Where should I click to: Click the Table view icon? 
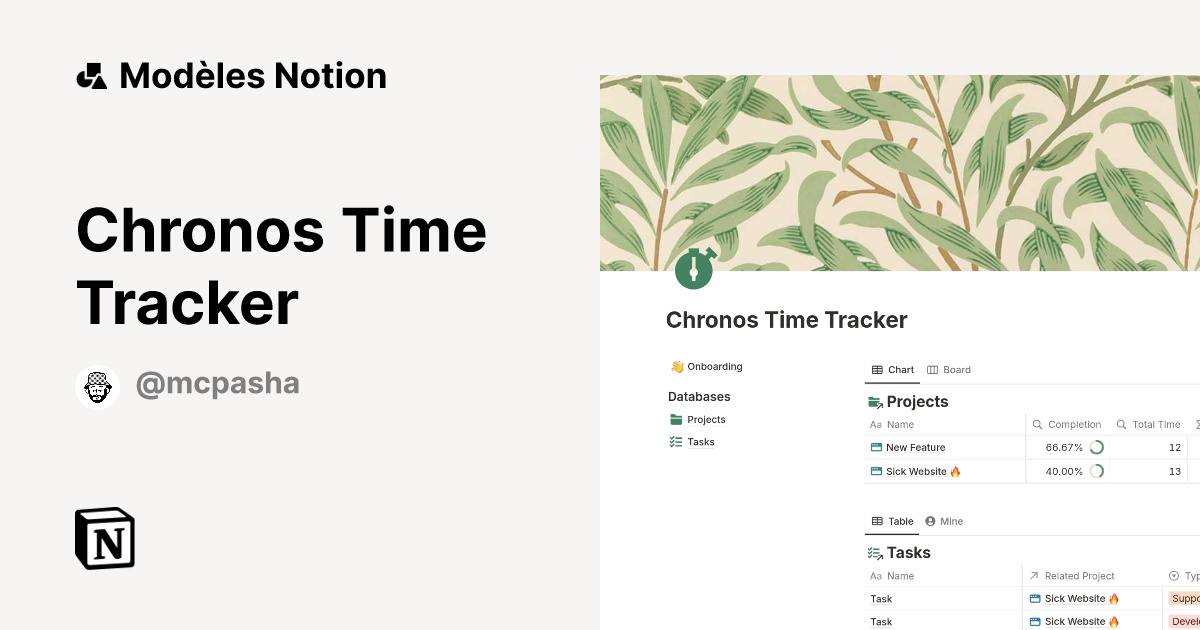click(x=875, y=521)
